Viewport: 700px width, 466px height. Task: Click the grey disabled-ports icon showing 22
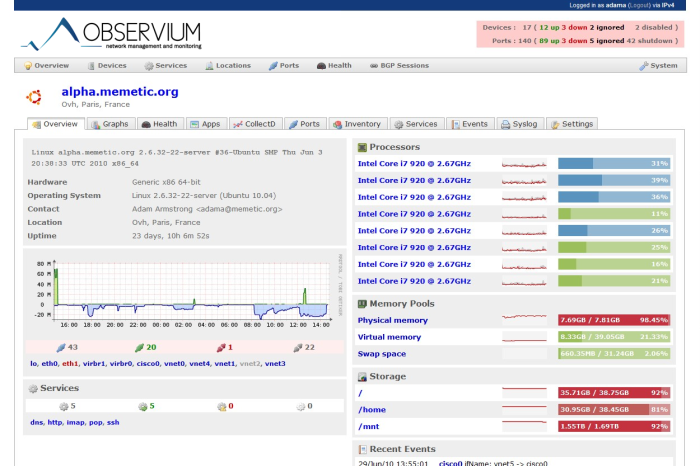298,347
